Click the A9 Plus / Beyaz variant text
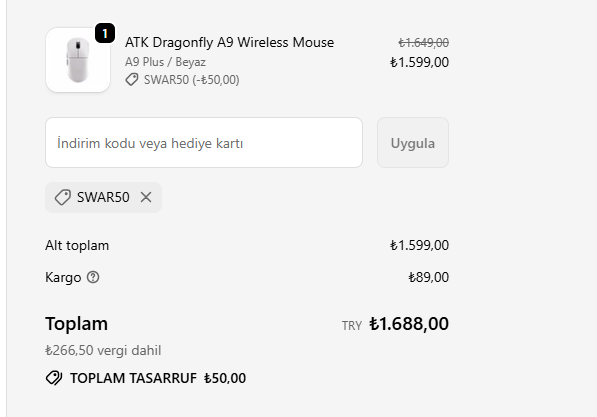 pyautogui.click(x=165, y=62)
